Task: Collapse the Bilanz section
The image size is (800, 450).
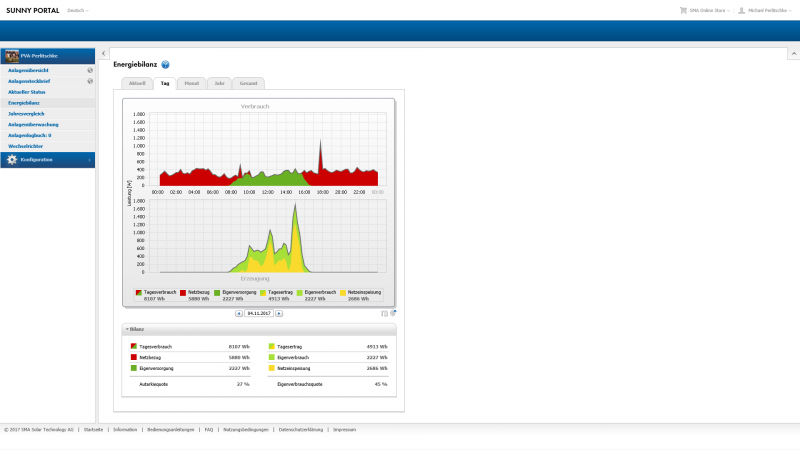Action: (127, 329)
